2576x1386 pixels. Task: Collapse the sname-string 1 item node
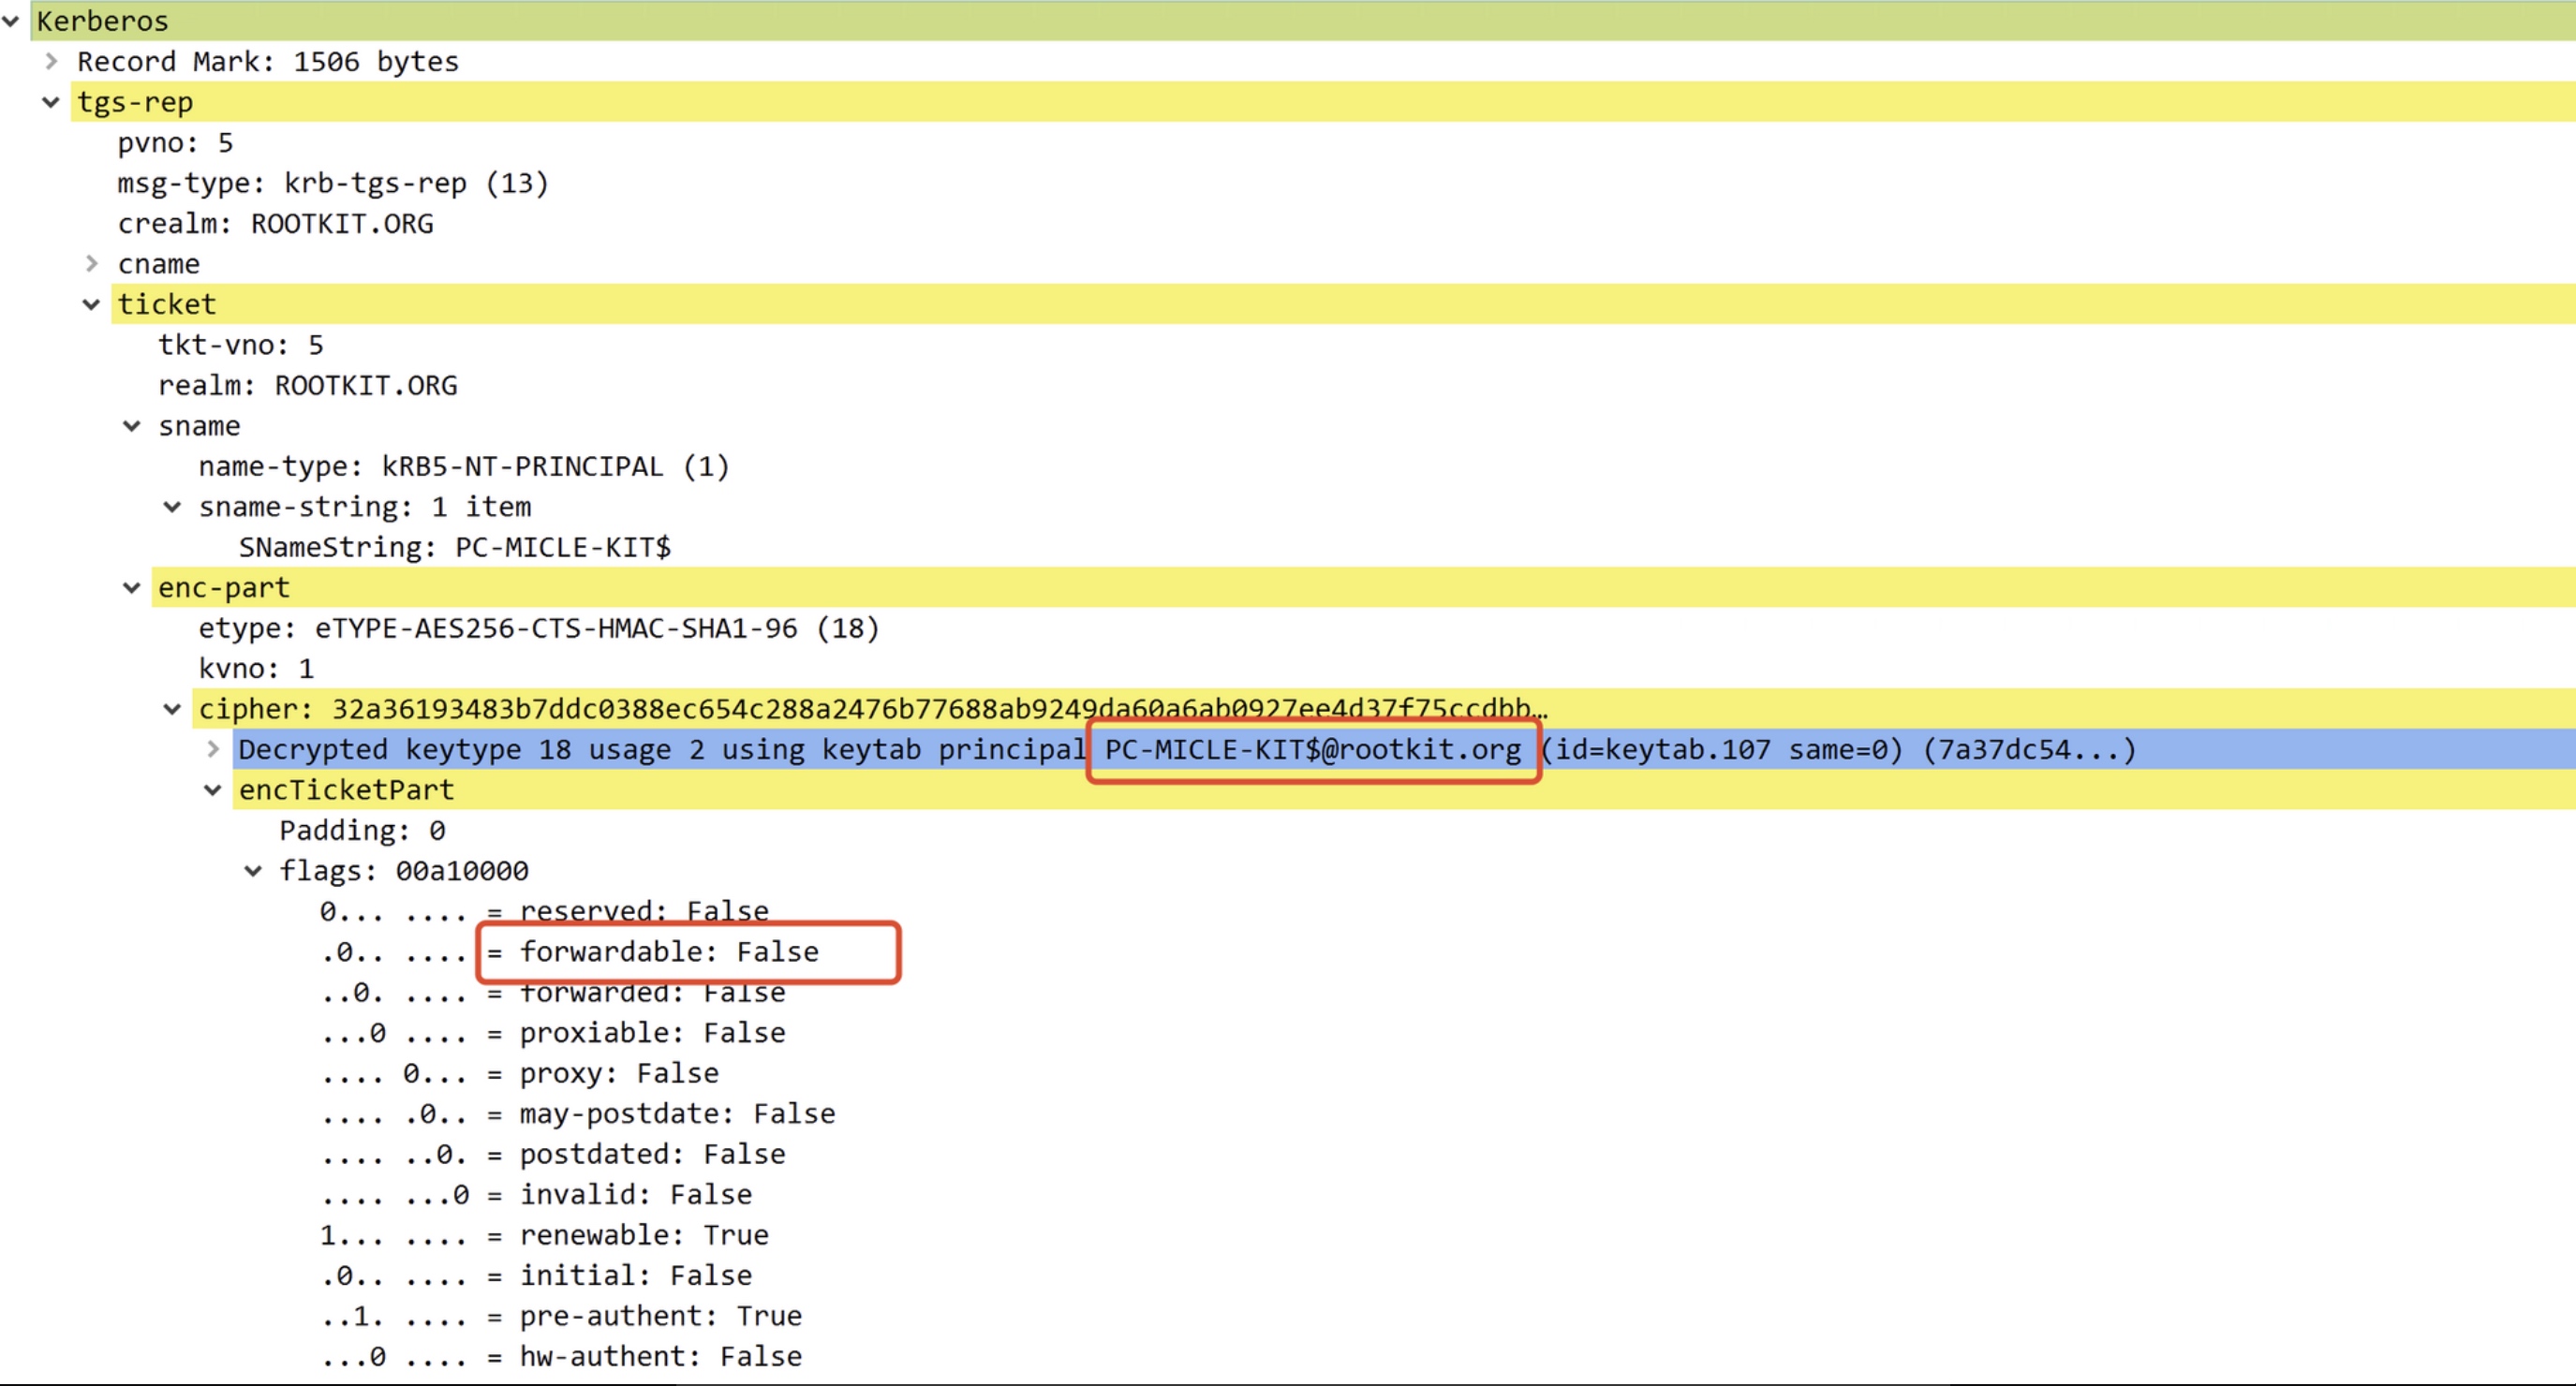[173, 507]
